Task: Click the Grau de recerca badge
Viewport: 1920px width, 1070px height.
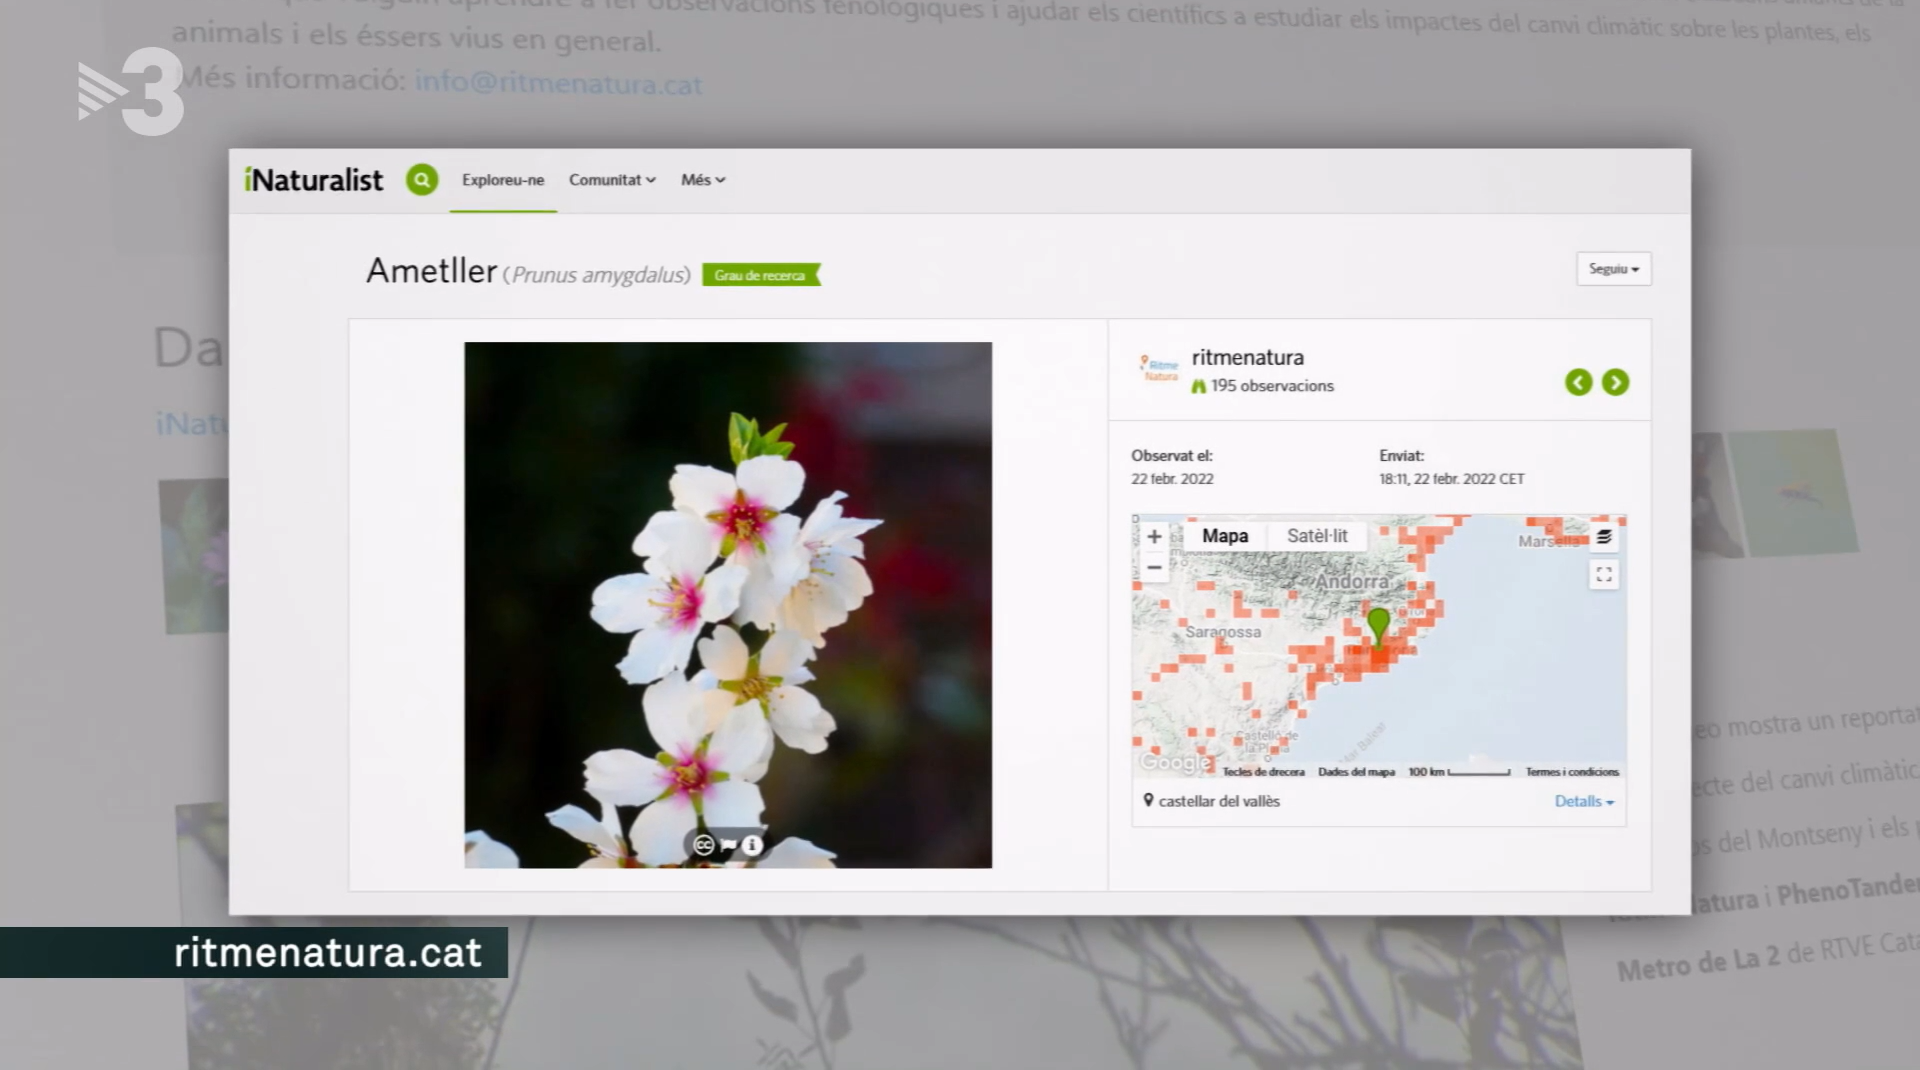Action: [761, 275]
